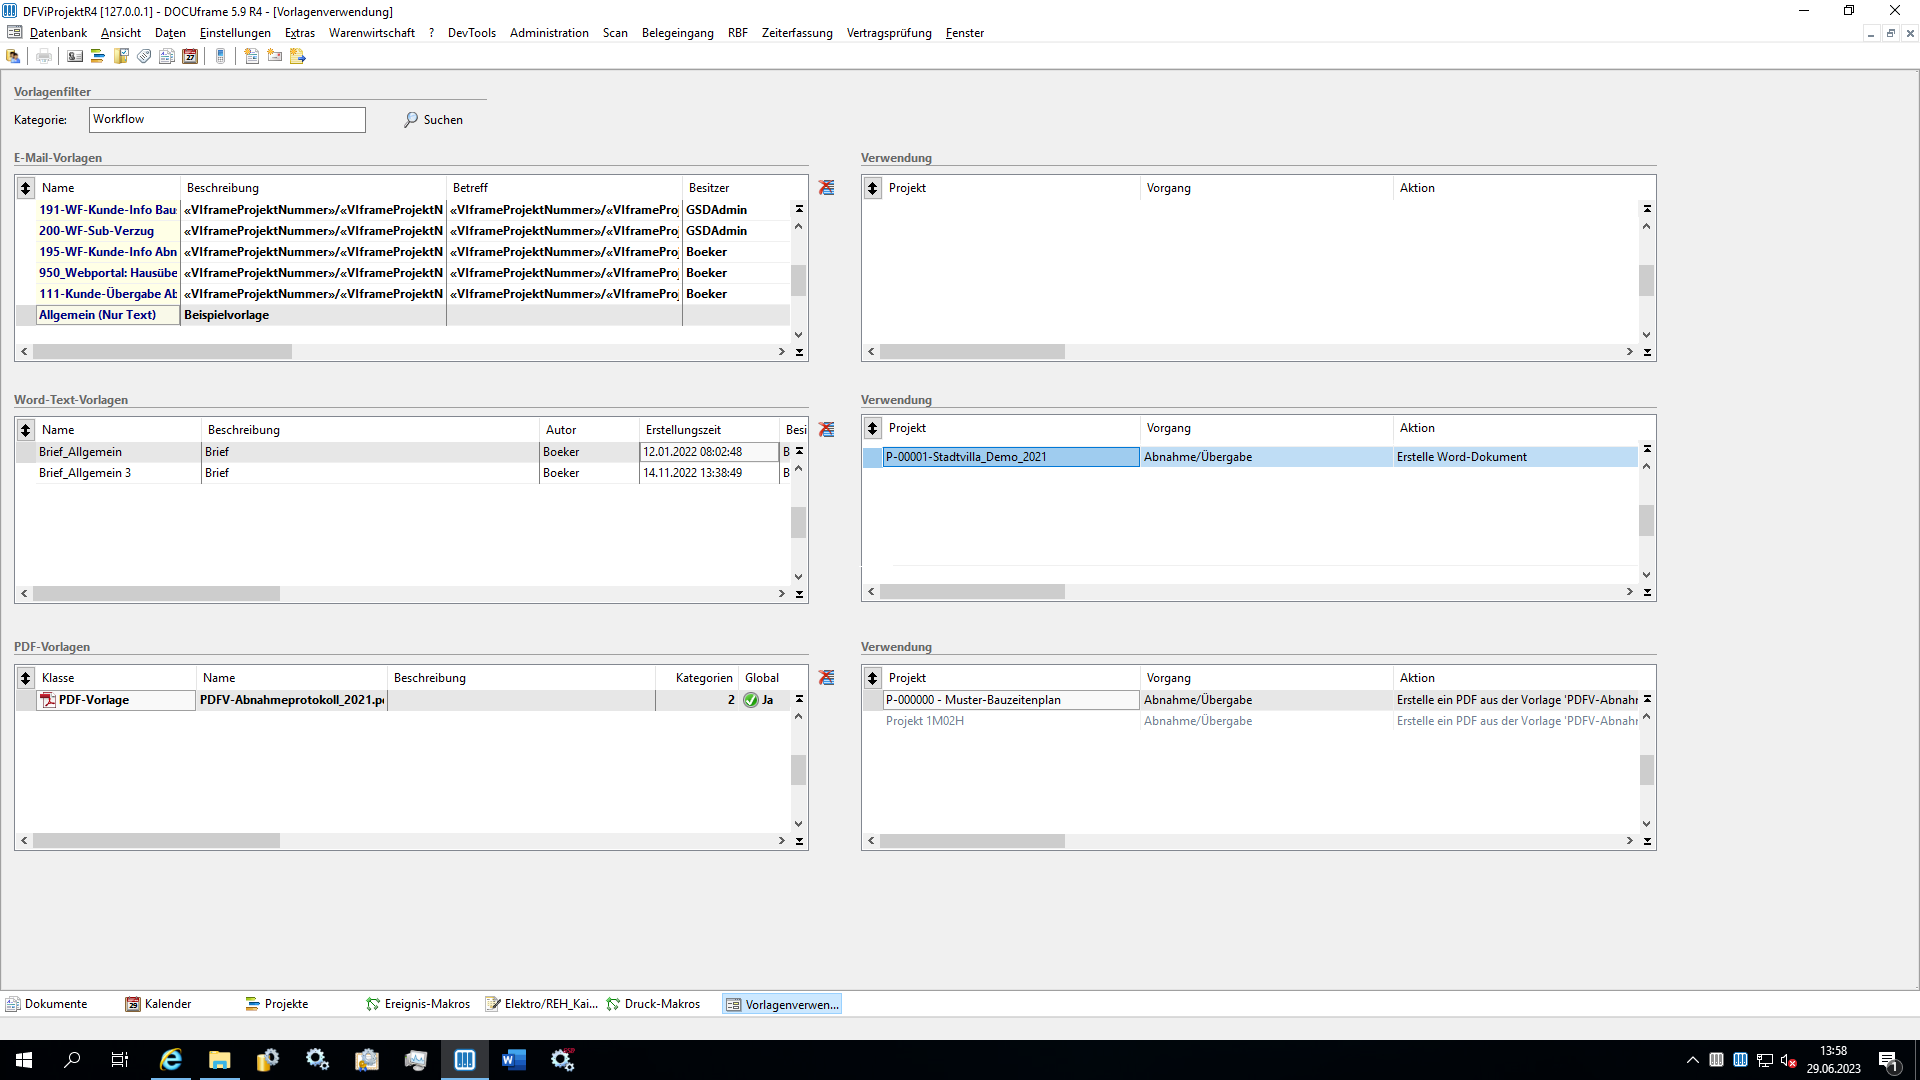Open the Zeiterfassung menu

click(797, 33)
